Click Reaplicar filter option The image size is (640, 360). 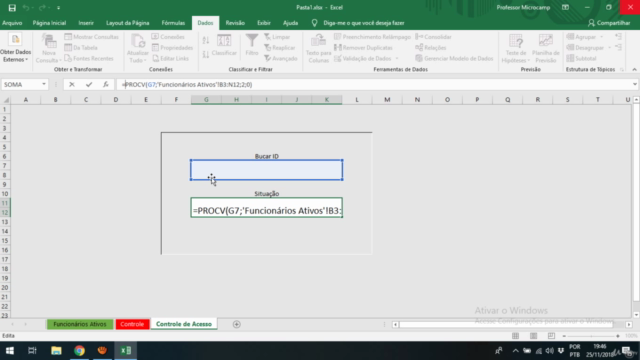(x=280, y=48)
